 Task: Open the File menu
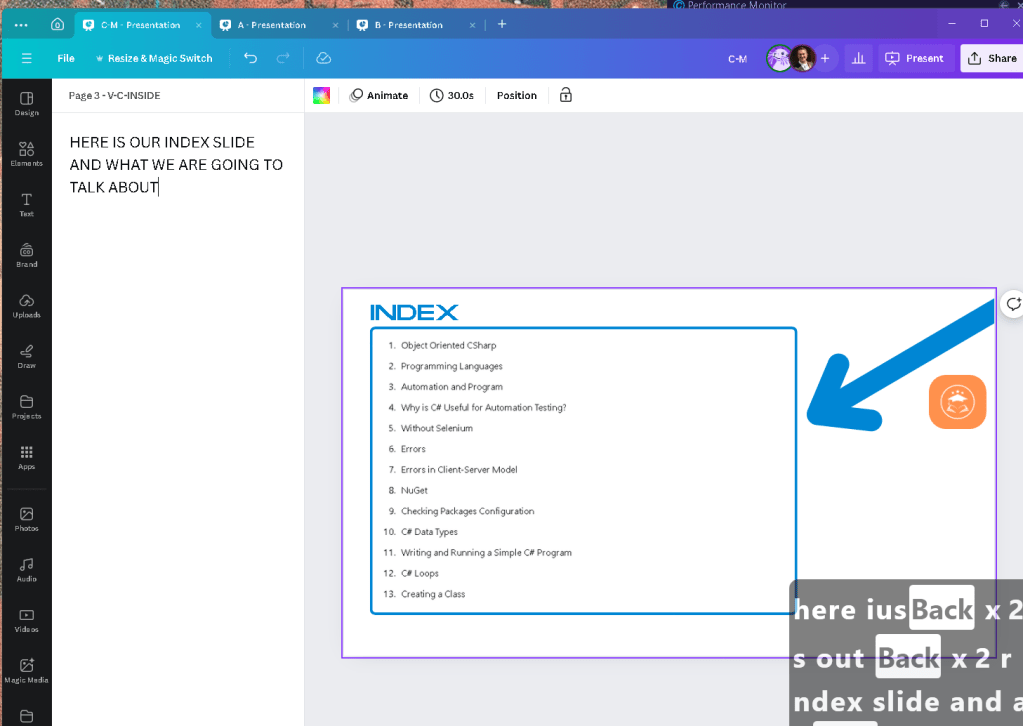[x=66, y=58]
